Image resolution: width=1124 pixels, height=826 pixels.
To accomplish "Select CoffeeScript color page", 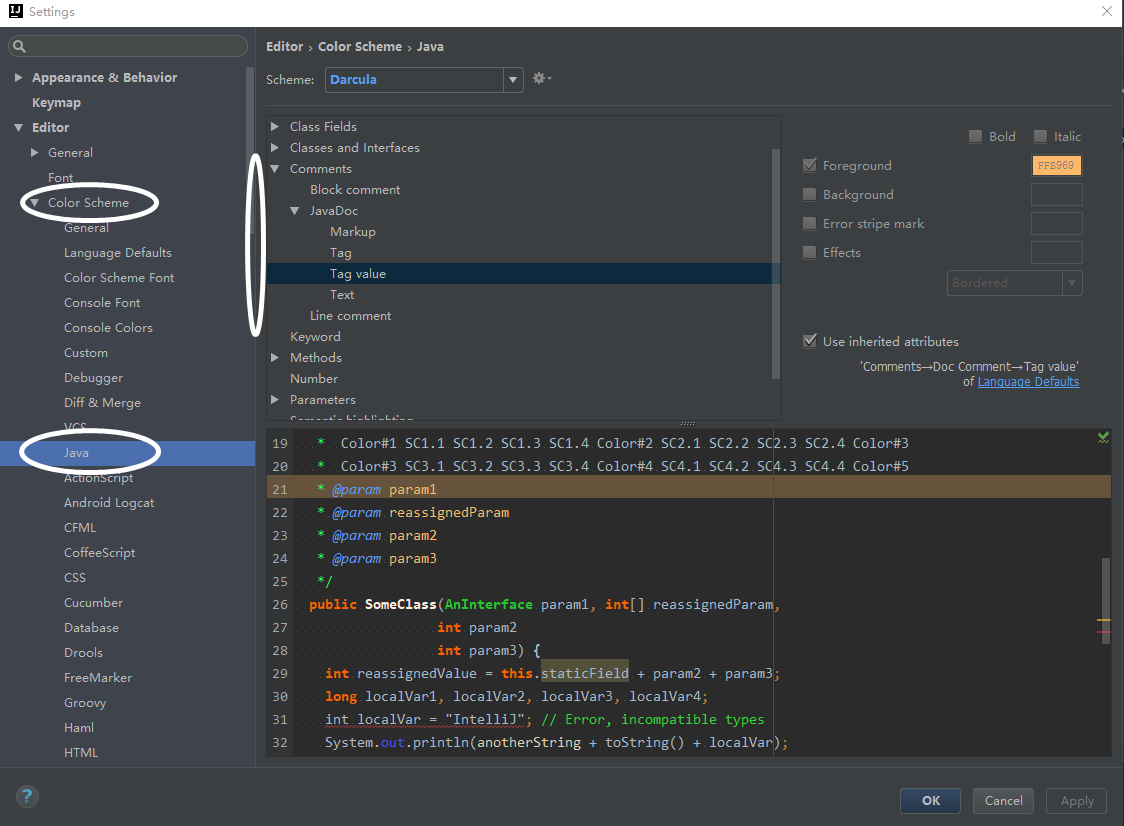I will (100, 553).
